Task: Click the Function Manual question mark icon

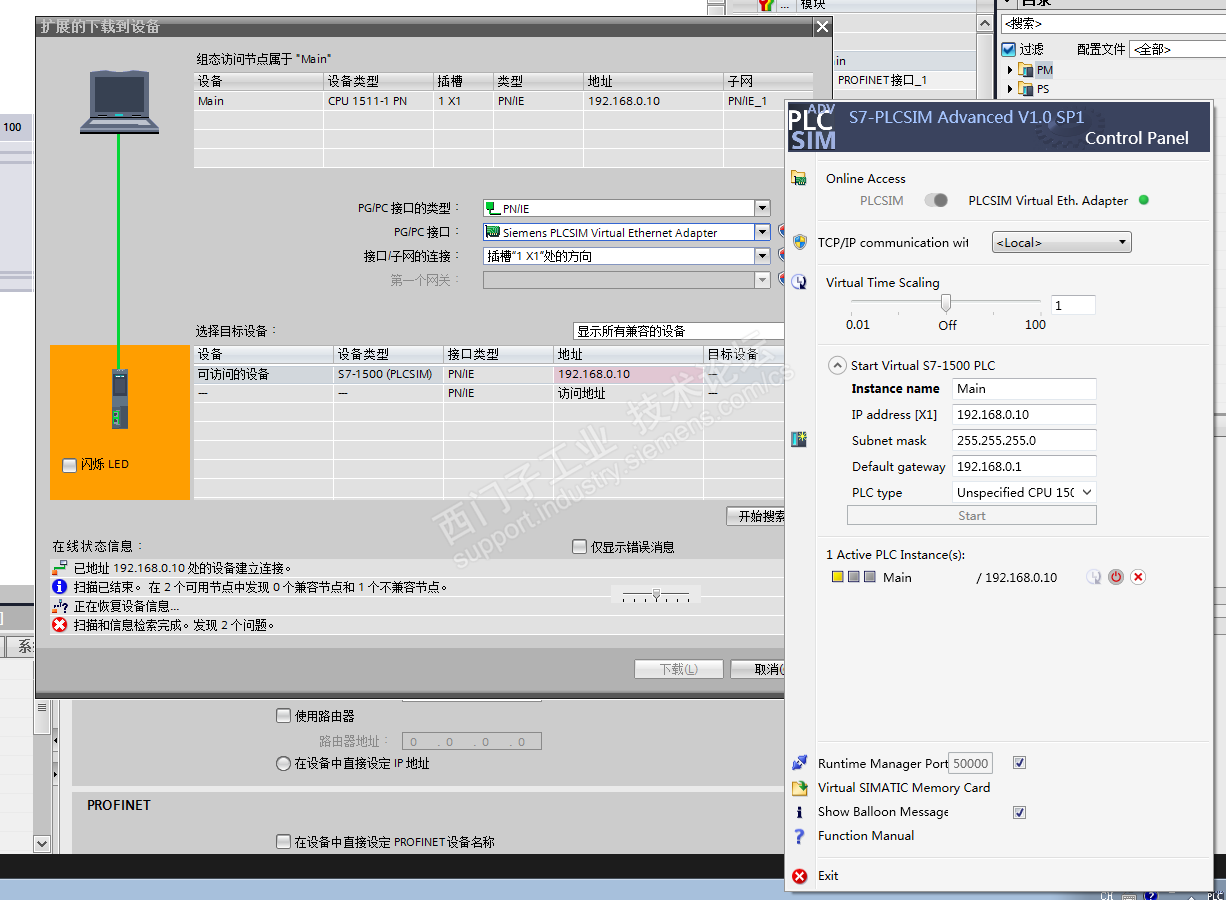Action: click(799, 836)
